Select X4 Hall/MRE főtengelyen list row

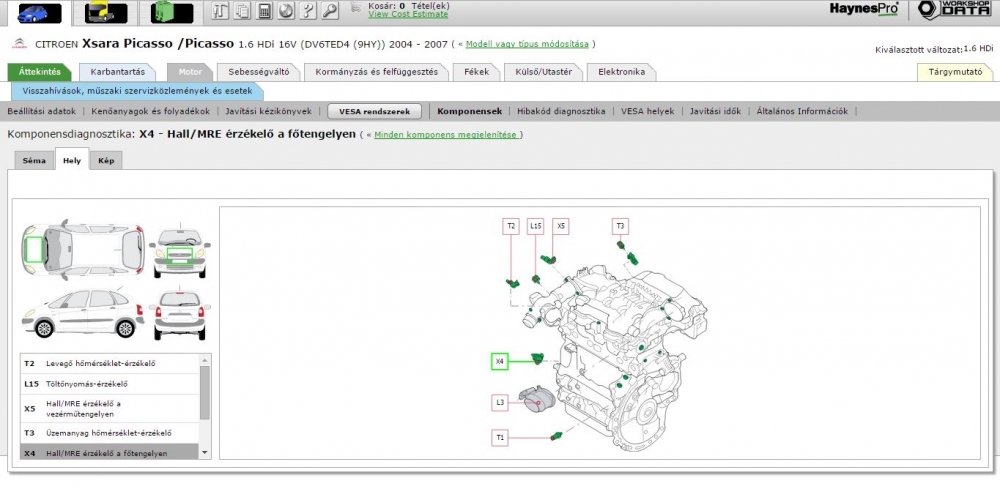click(110, 451)
